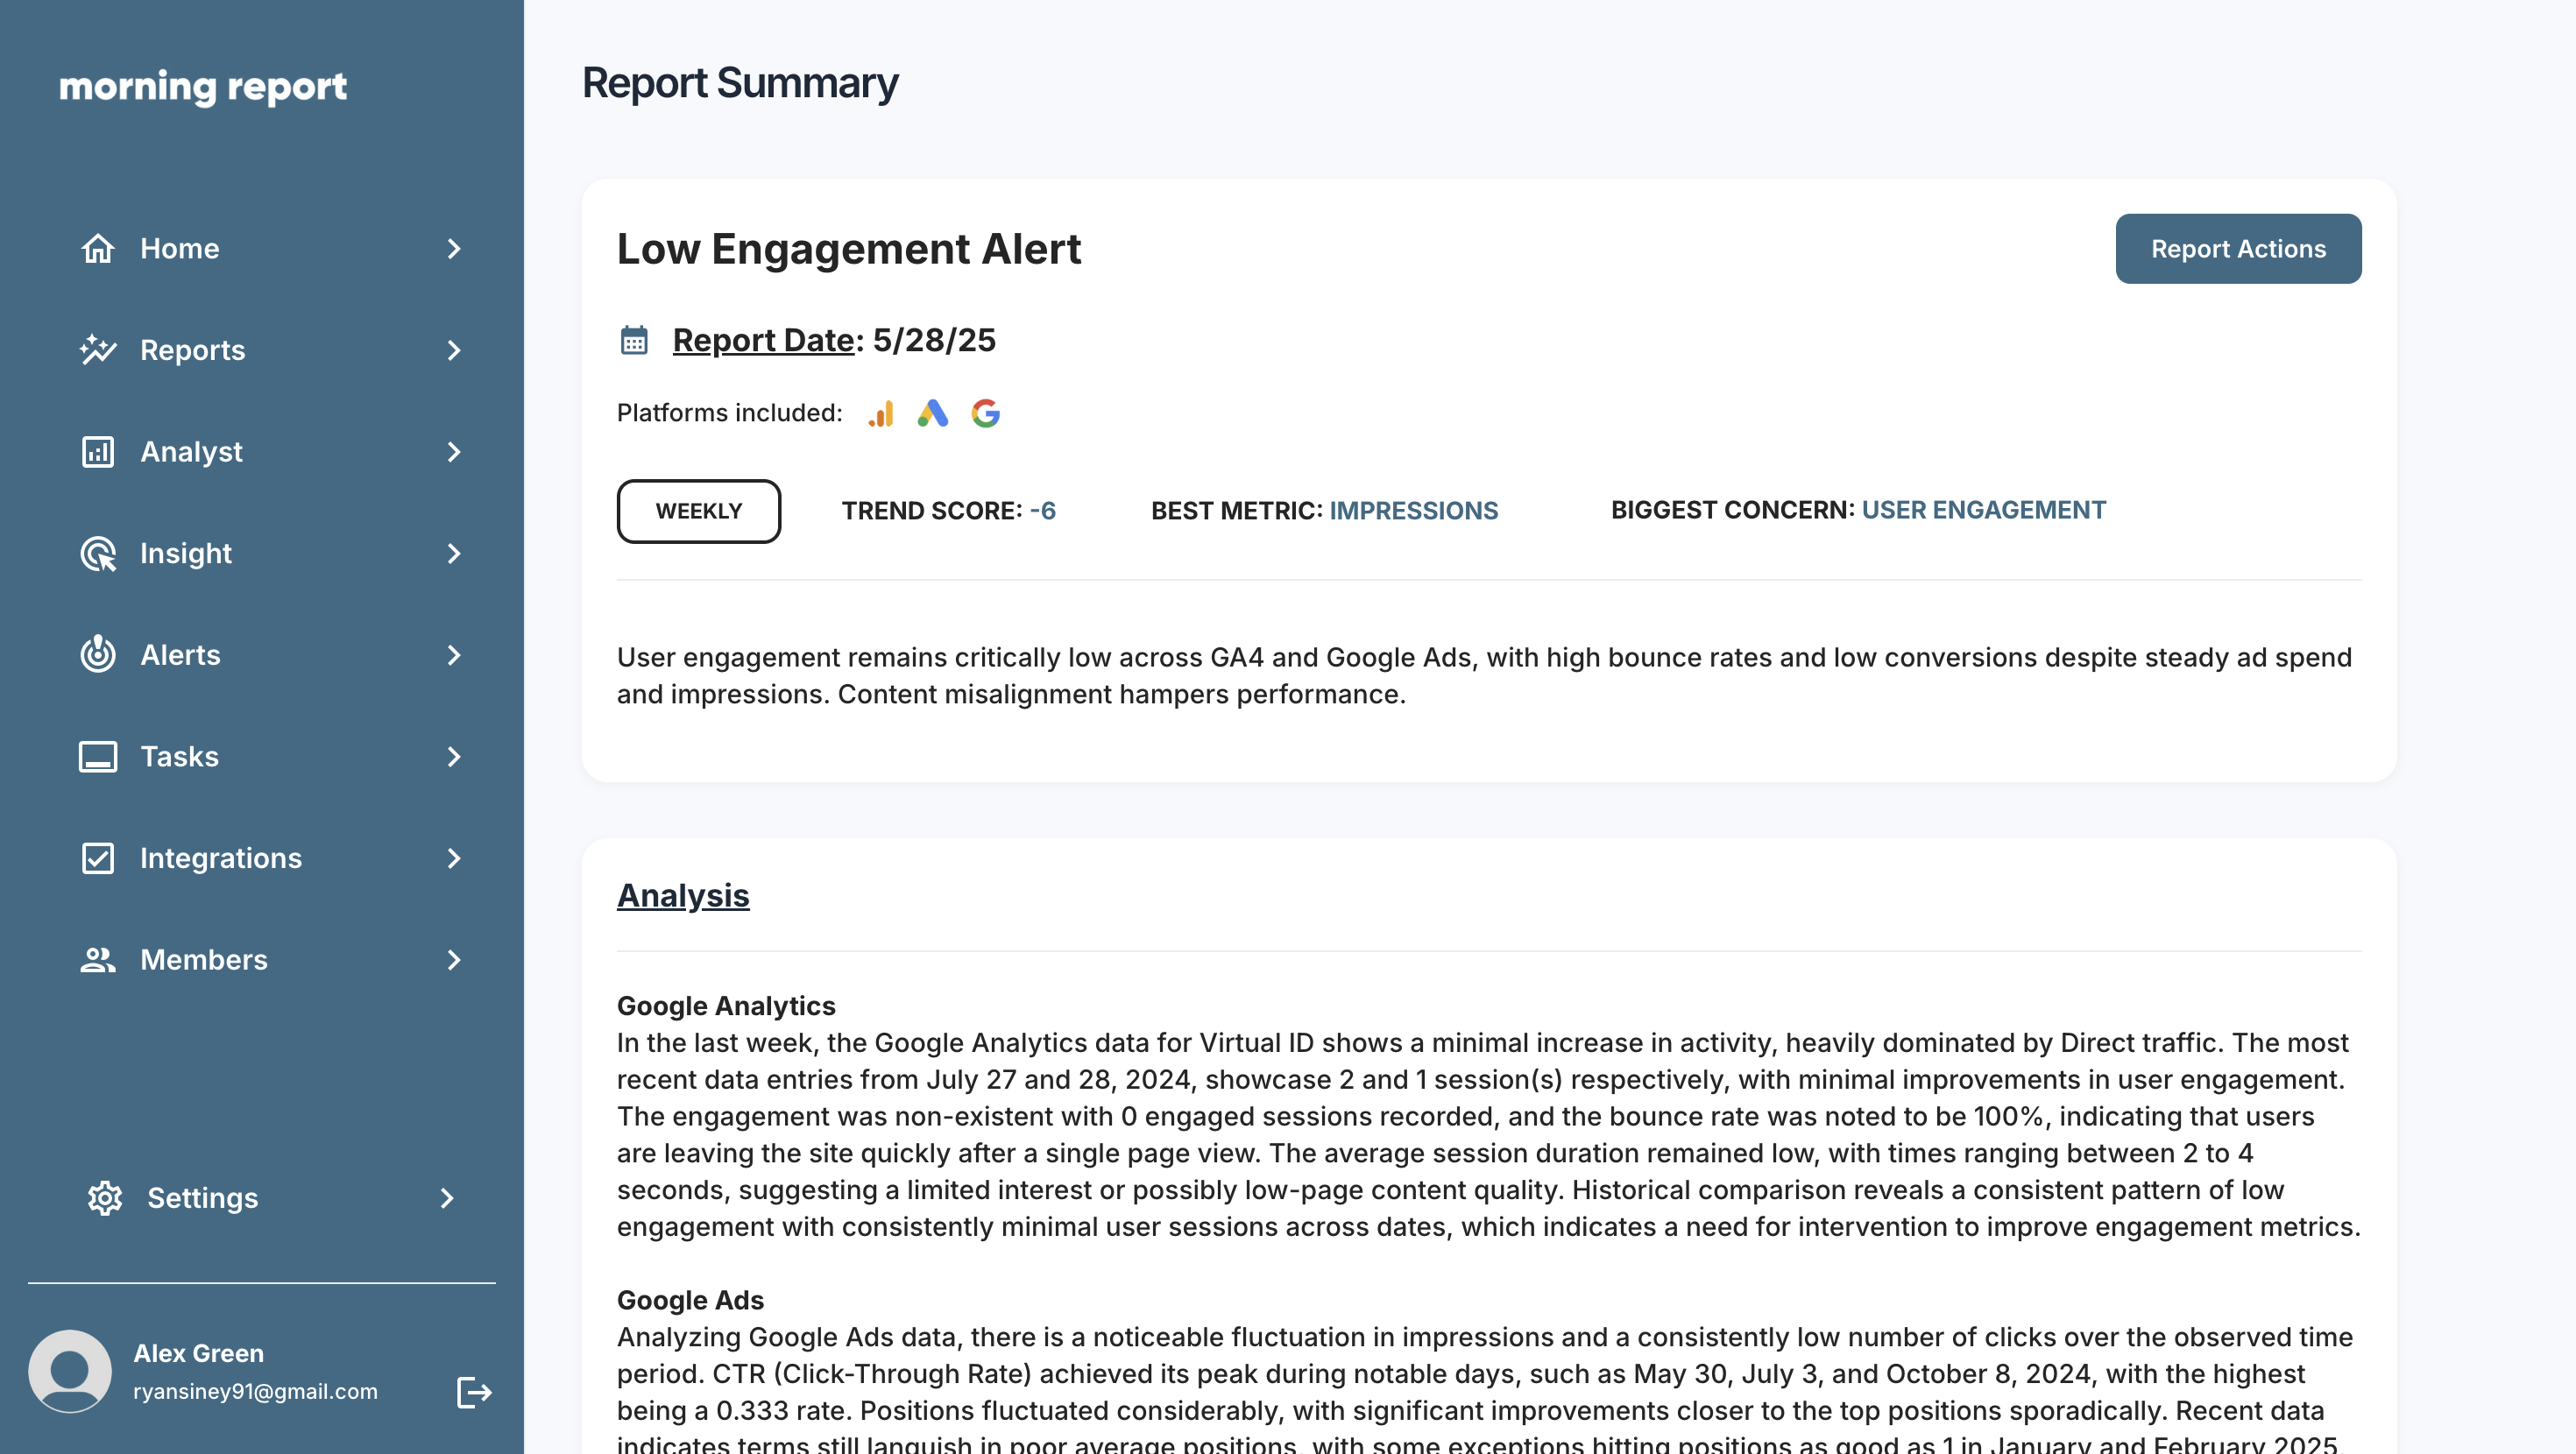
Task: Click the IMPRESSIONS best metric value
Action: [1413, 511]
